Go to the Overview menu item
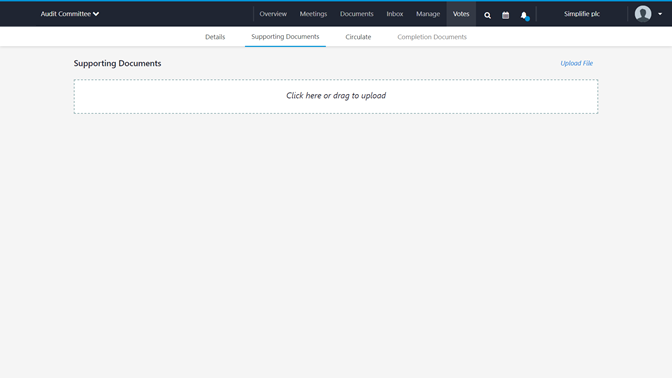The width and height of the screenshot is (672, 378). [x=273, y=14]
